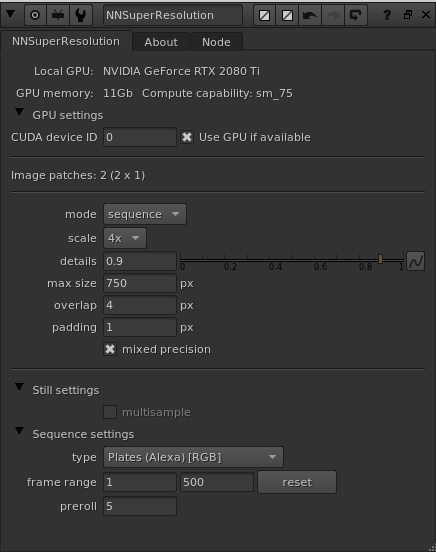
Task: Open the type dropdown Plates (Alexa) [RGB]
Action: (193, 457)
